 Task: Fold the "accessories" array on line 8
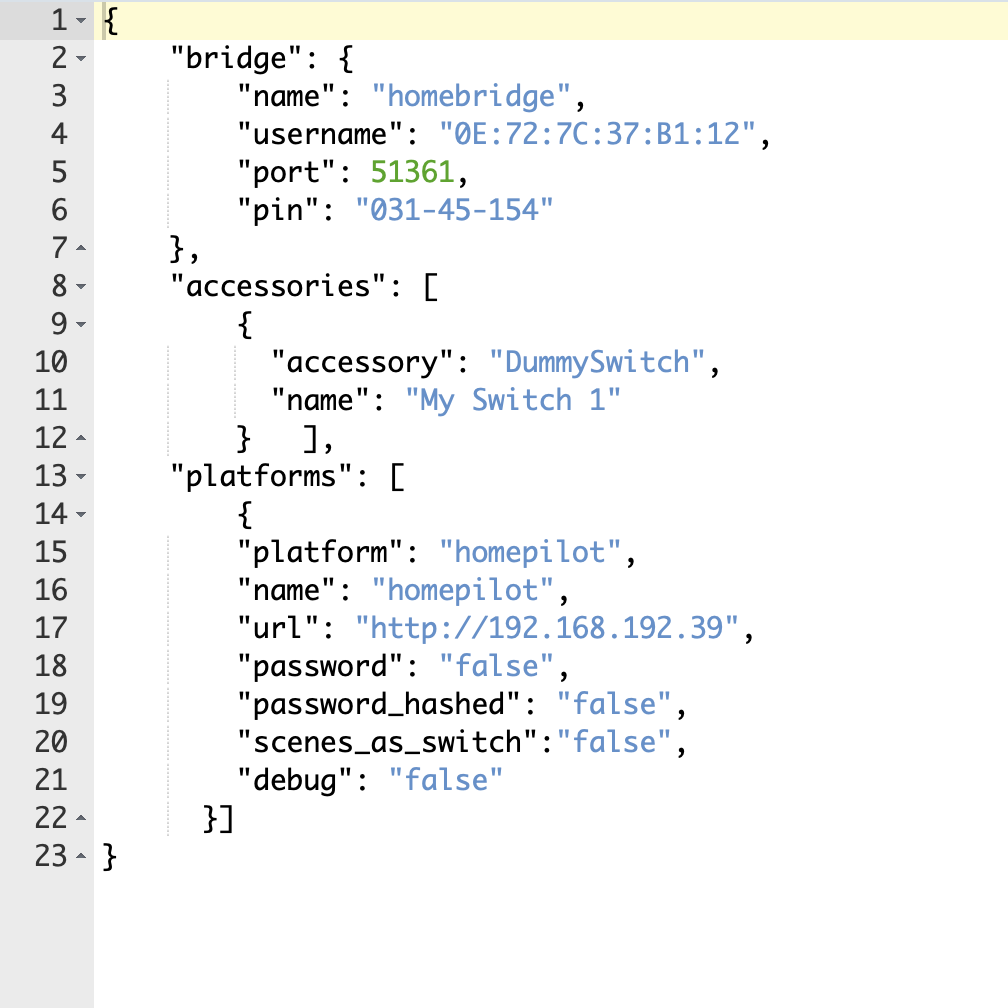click(81, 287)
